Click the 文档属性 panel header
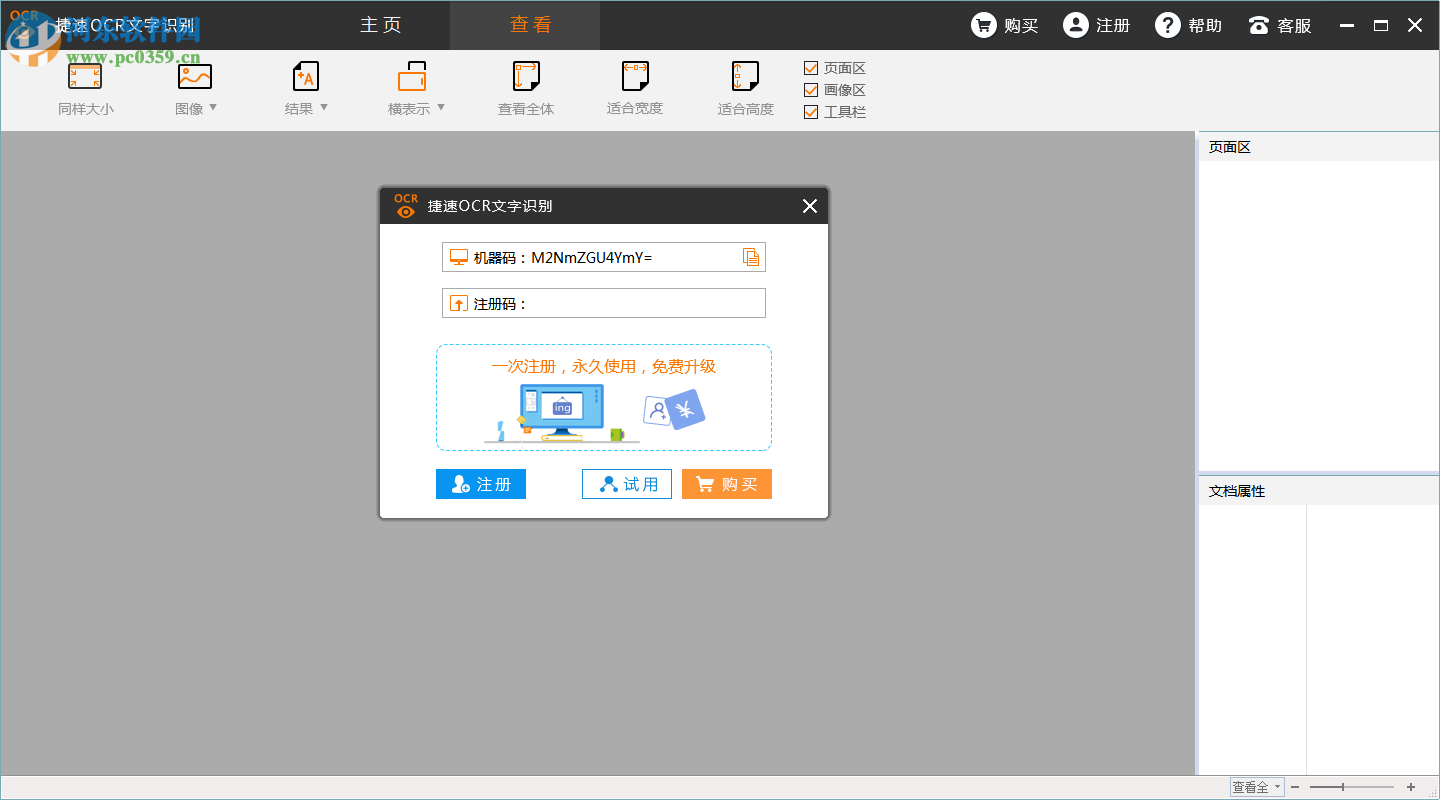This screenshot has height=800, width=1440. pyautogui.click(x=1318, y=491)
